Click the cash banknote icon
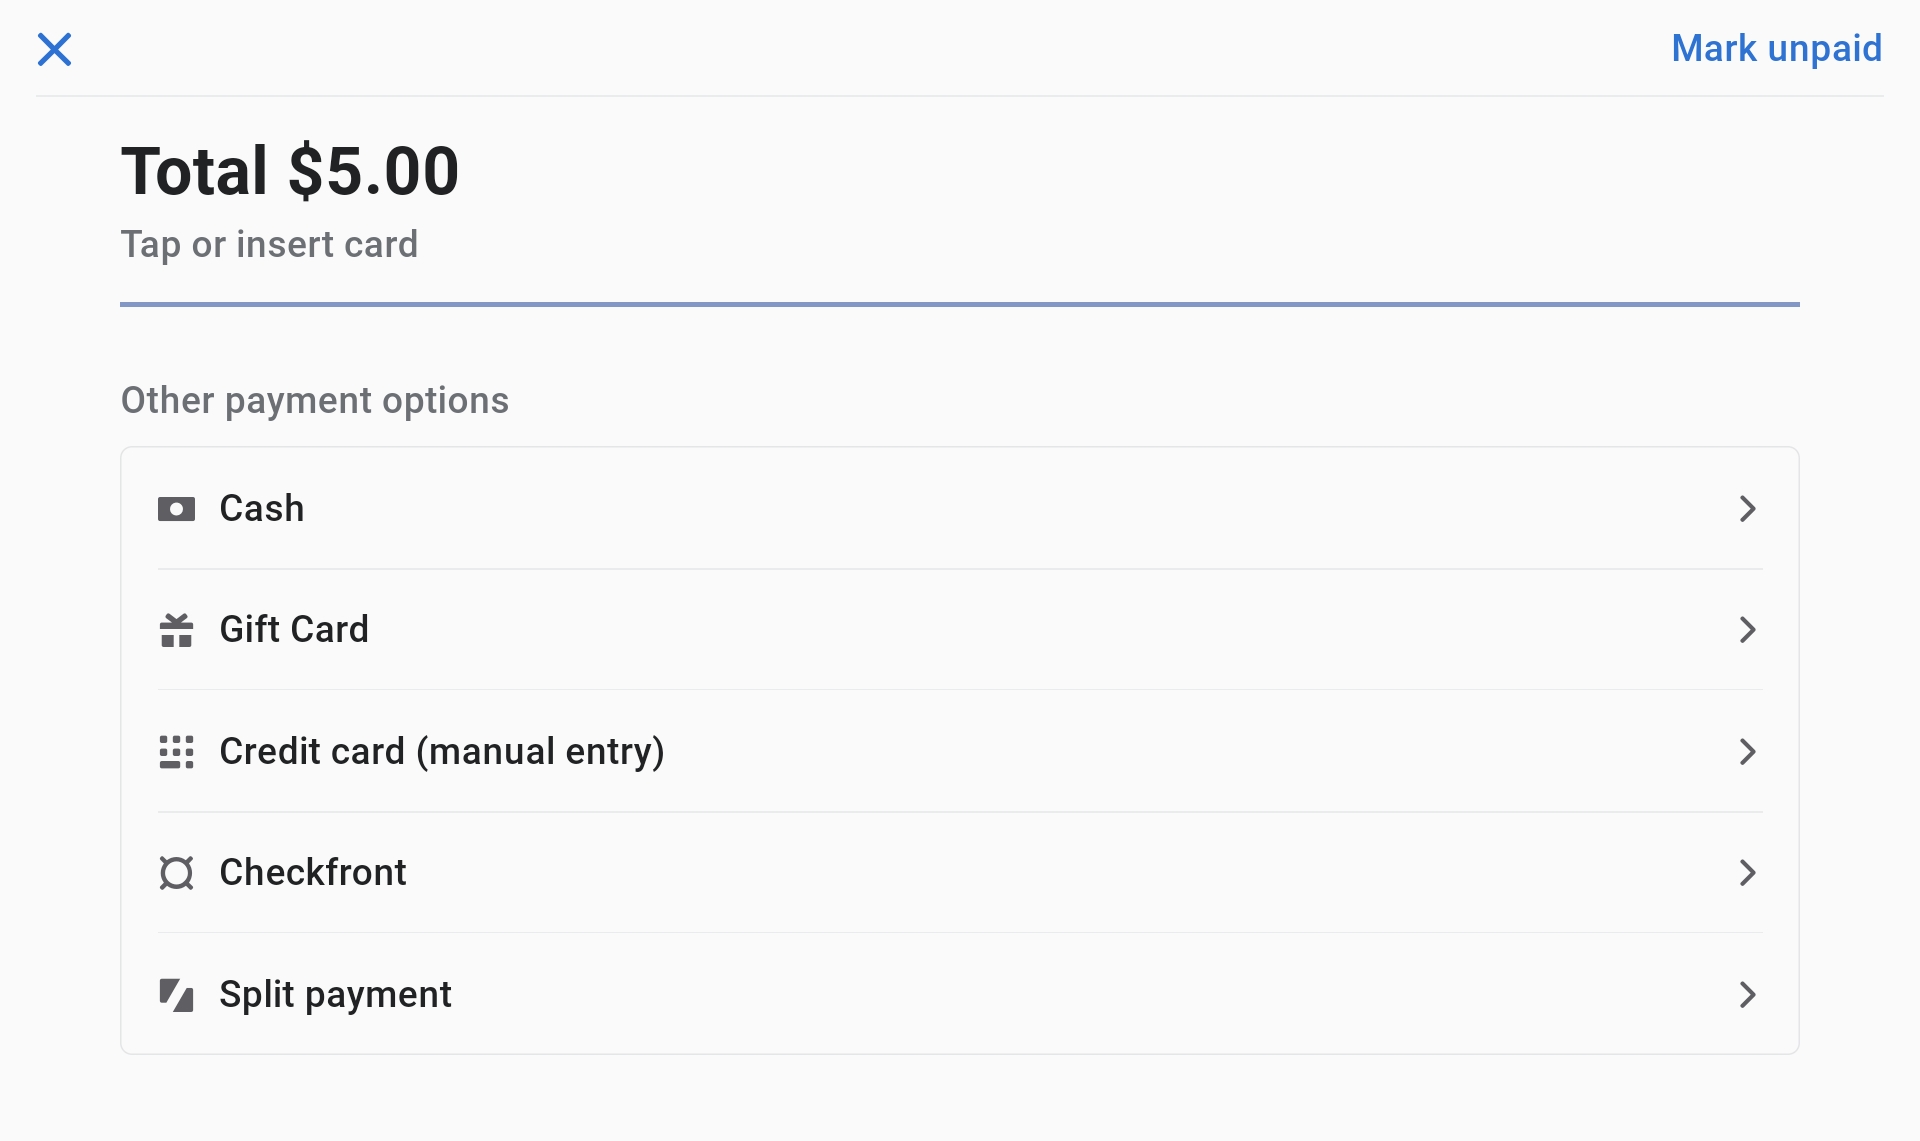 [176, 509]
